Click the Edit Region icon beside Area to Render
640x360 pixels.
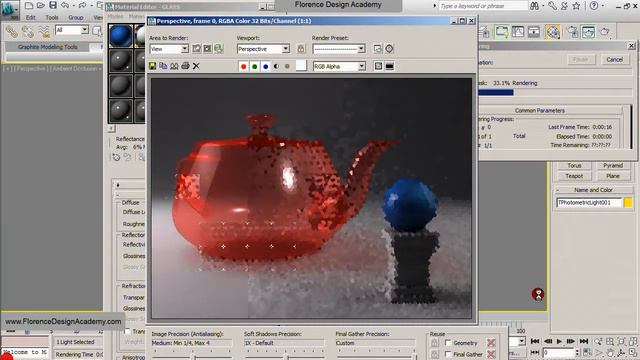[x=197, y=49]
